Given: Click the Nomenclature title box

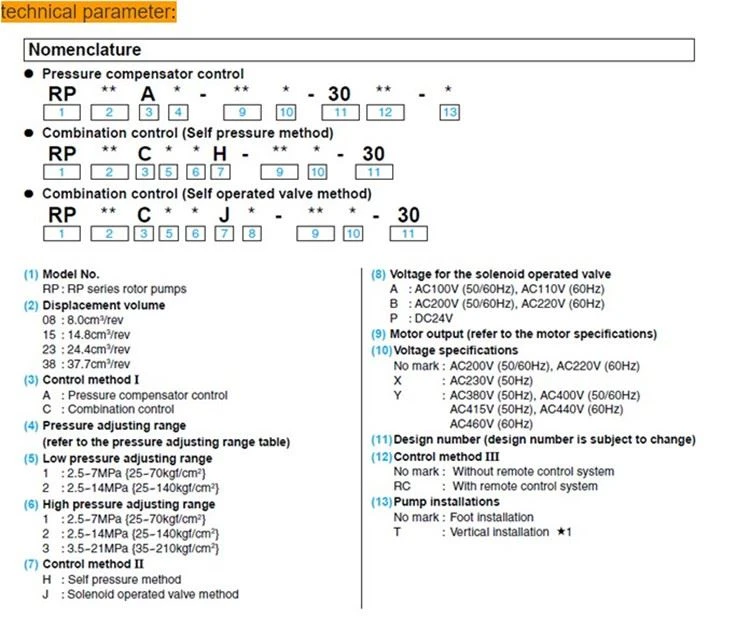Looking at the screenshot, I should pos(359,50).
